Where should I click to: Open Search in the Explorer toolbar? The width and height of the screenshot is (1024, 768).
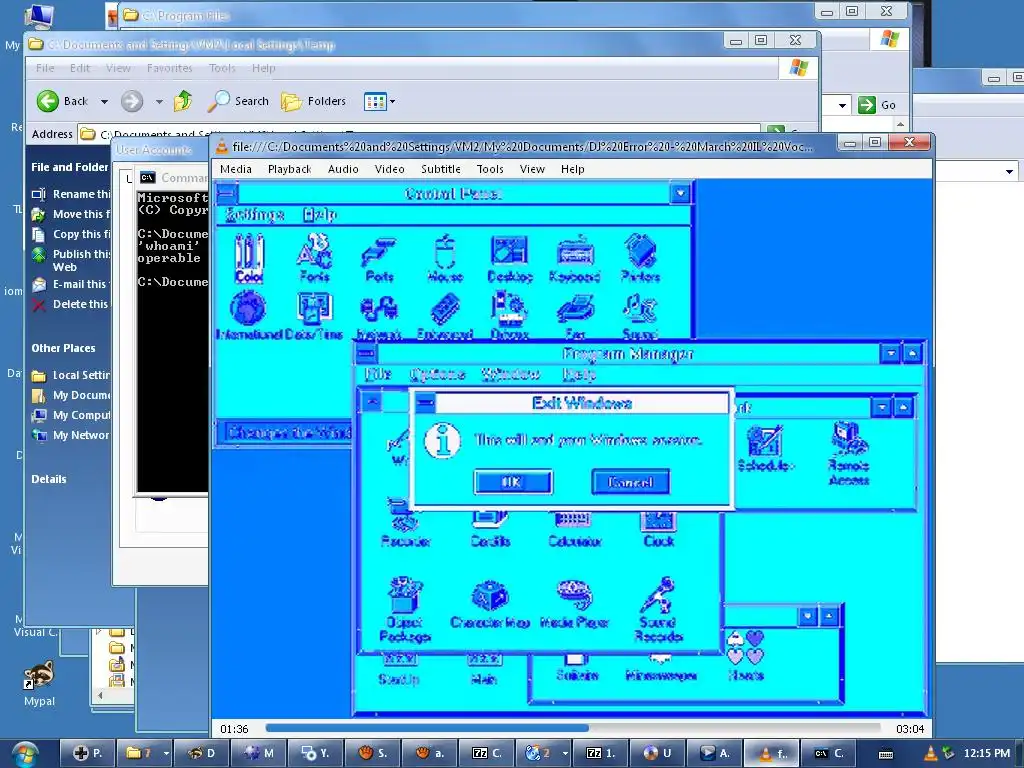tap(238, 101)
